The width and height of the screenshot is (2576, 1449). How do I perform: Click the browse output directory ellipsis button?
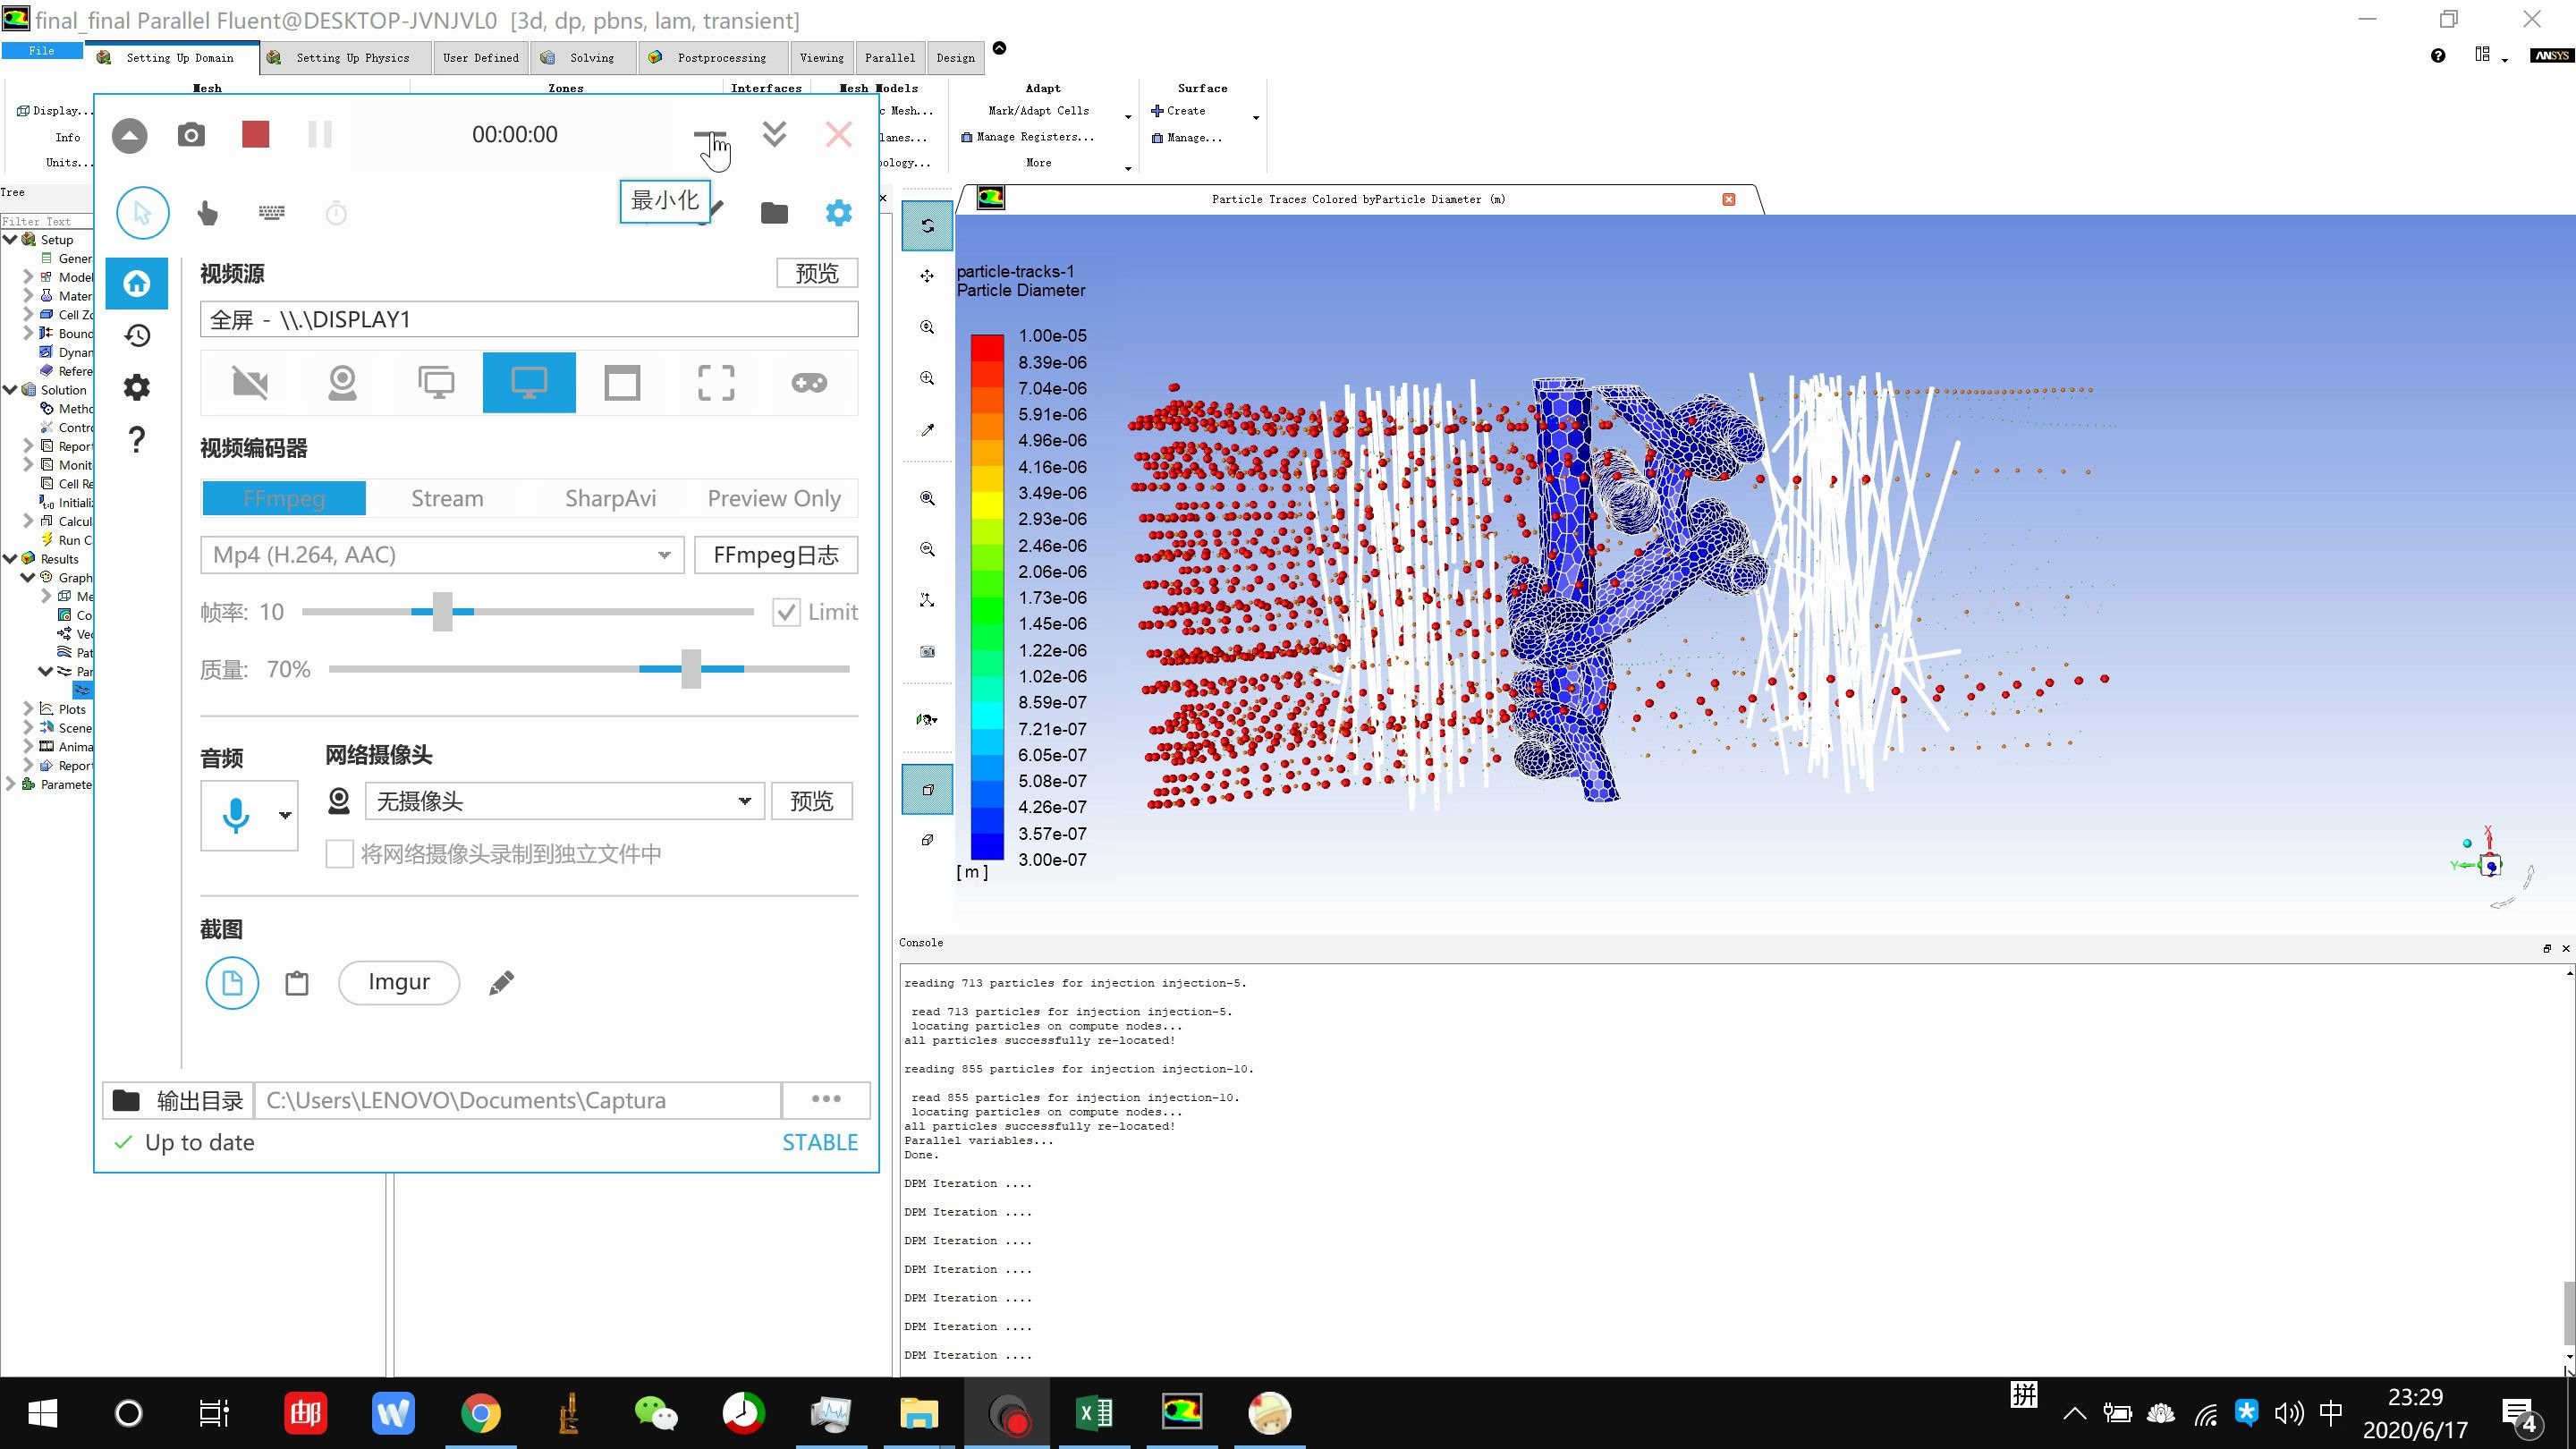pyautogui.click(x=826, y=1099)
